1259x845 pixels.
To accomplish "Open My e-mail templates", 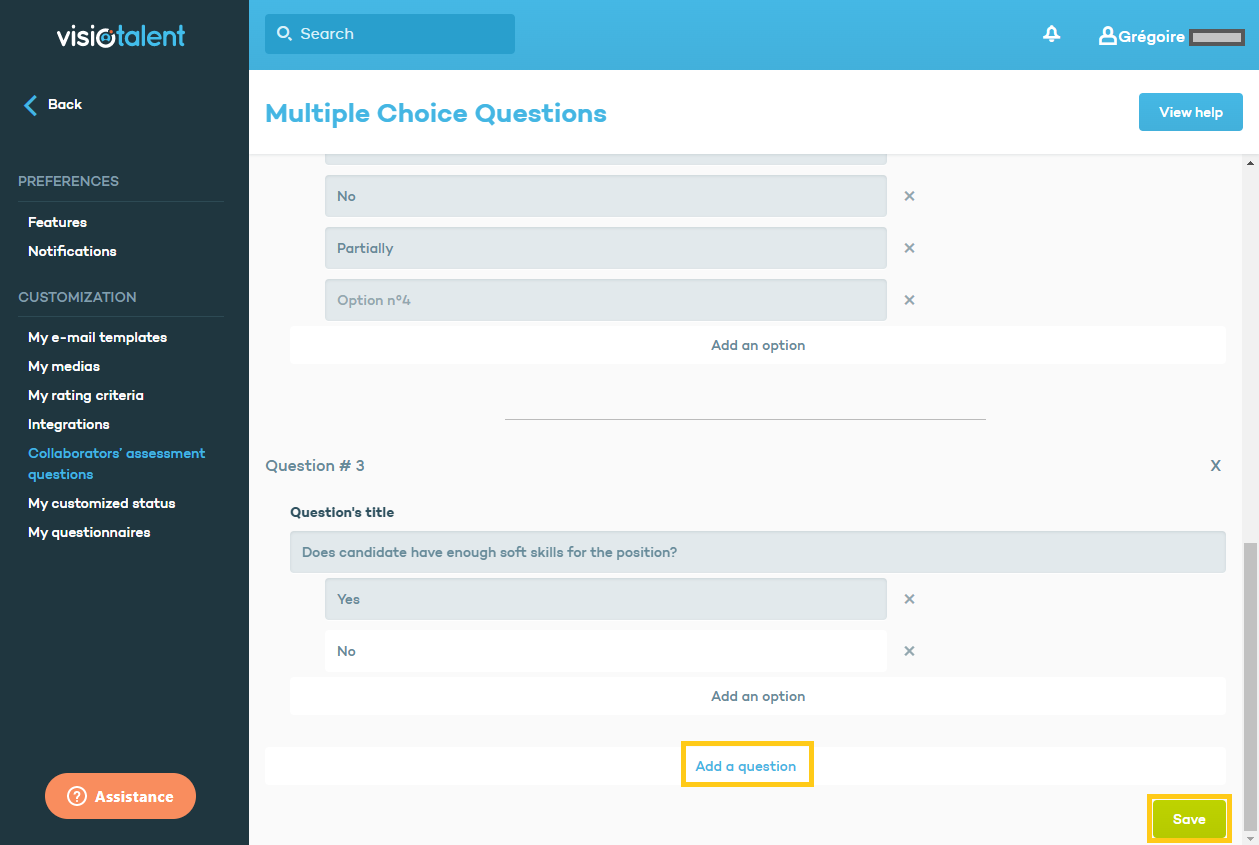I will [x=97, y=337].
